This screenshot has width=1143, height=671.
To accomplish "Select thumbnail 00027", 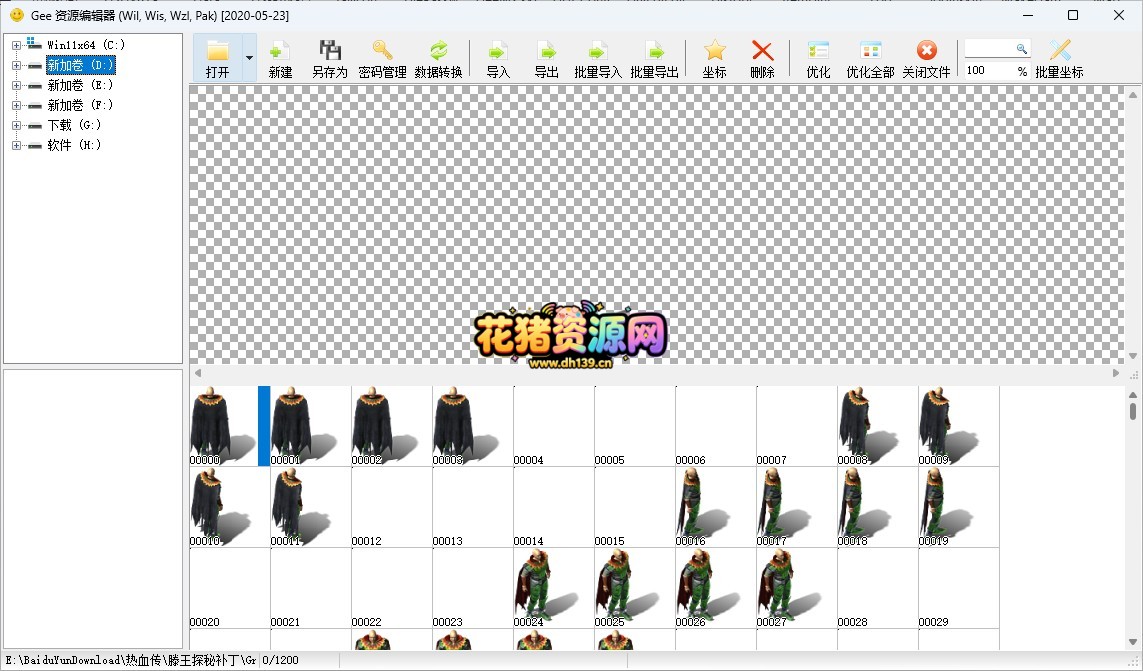I will click(x=796, y=588).
